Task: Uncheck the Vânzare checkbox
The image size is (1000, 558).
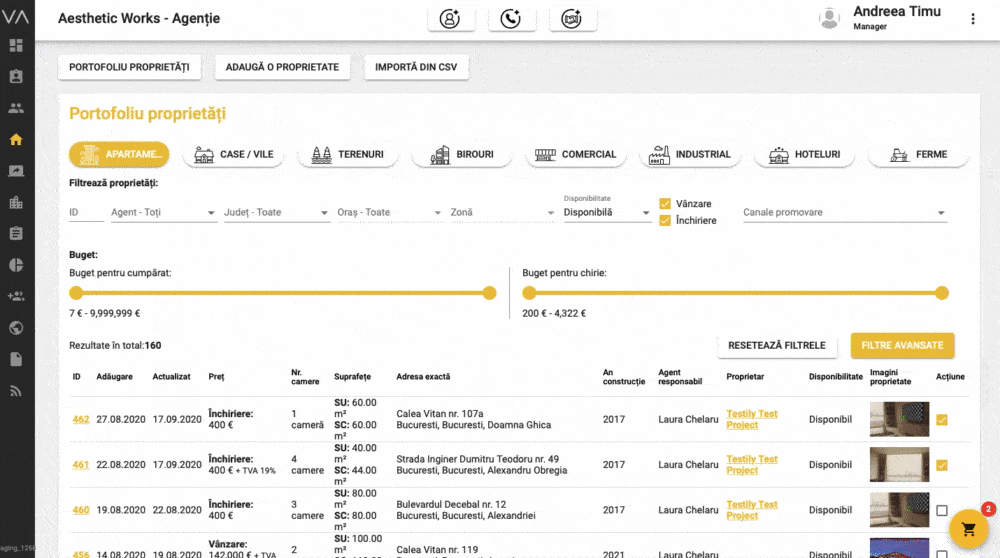Action: click(665, 204)
